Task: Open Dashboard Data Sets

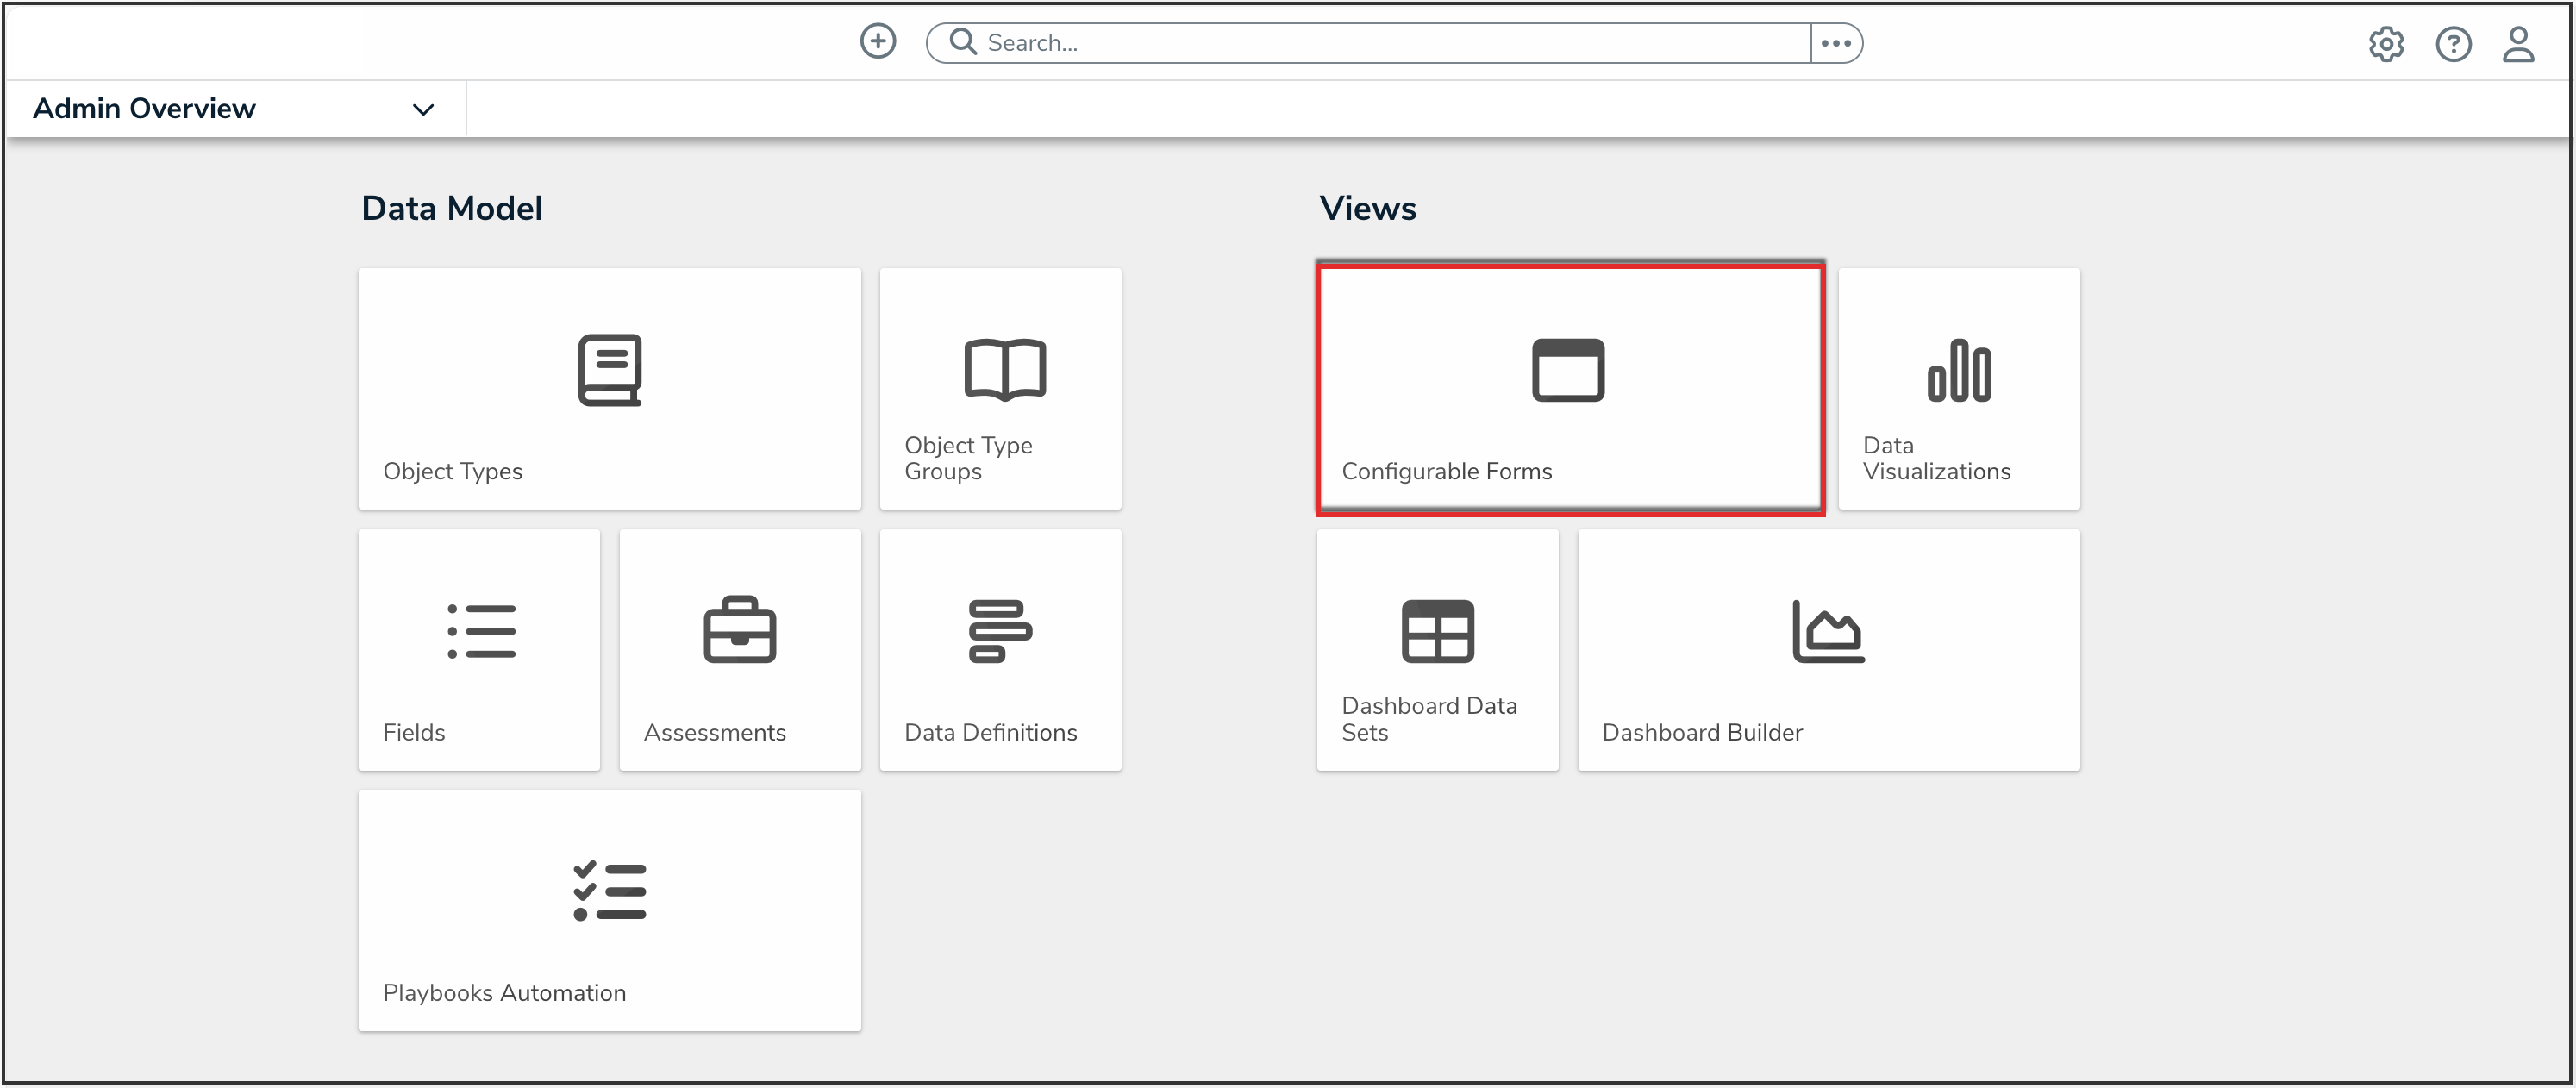Action: point(1437,650)
